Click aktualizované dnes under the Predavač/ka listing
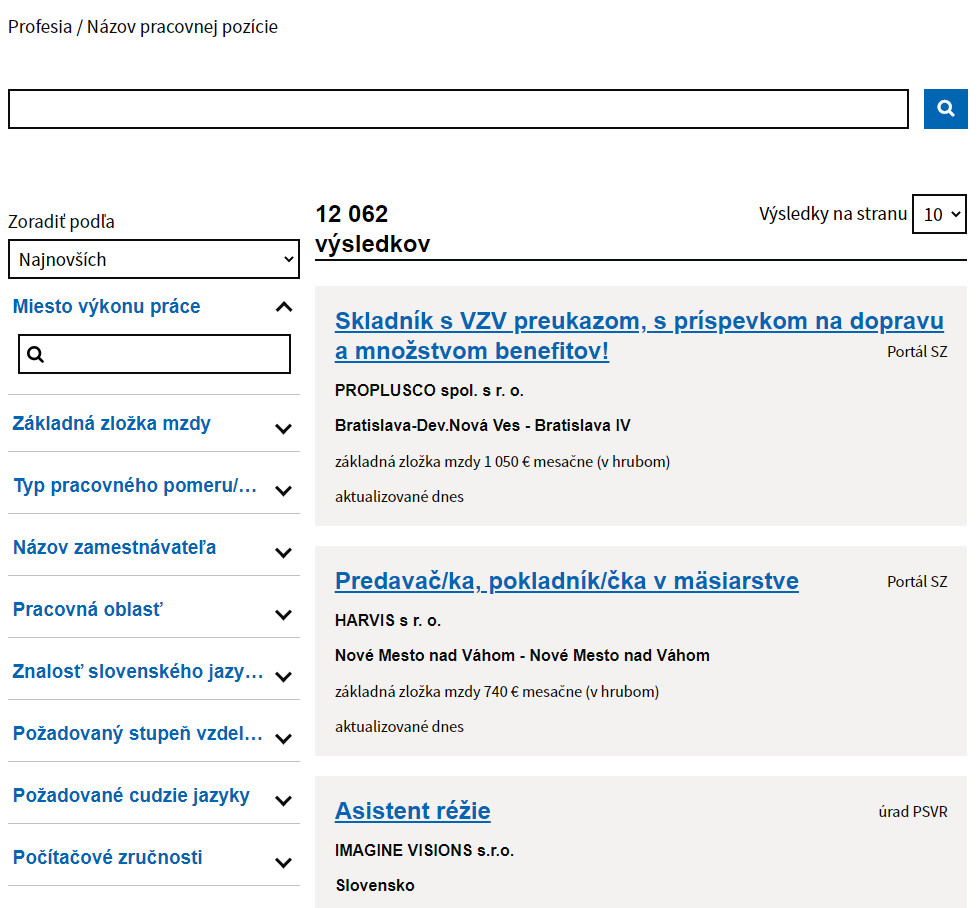Screen dimensions: 978x908 pyautogui.click(x=399, y=727)
